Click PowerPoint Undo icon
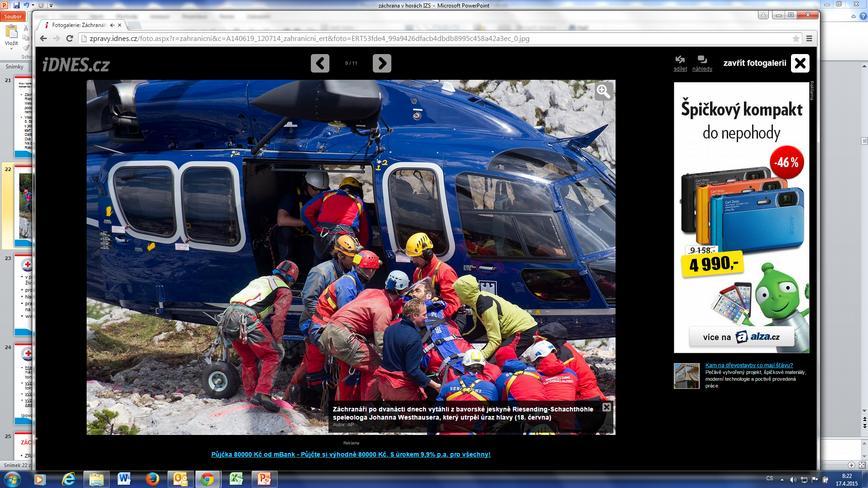868x488 pixels. coord(26,5)
